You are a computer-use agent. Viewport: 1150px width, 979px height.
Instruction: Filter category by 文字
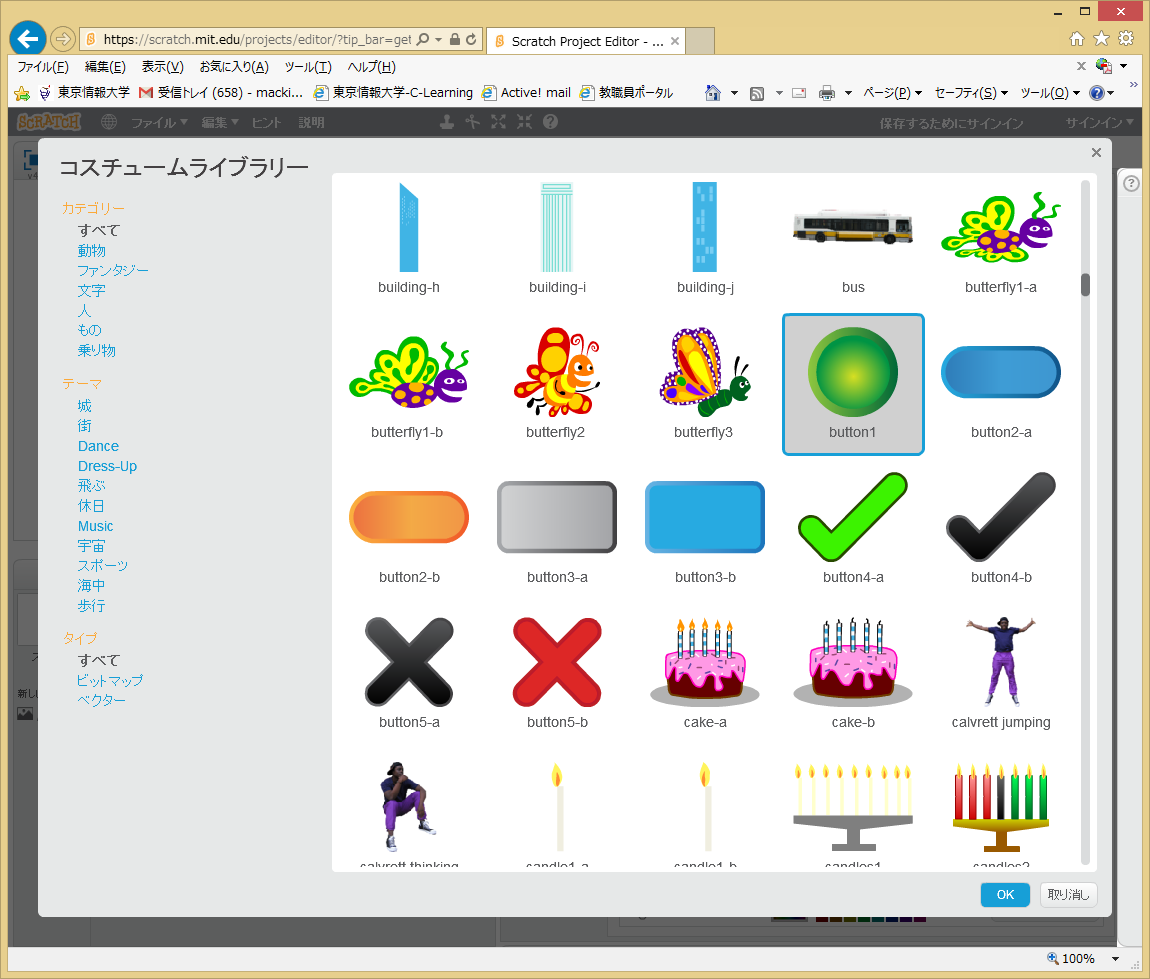tap(92, 290)
